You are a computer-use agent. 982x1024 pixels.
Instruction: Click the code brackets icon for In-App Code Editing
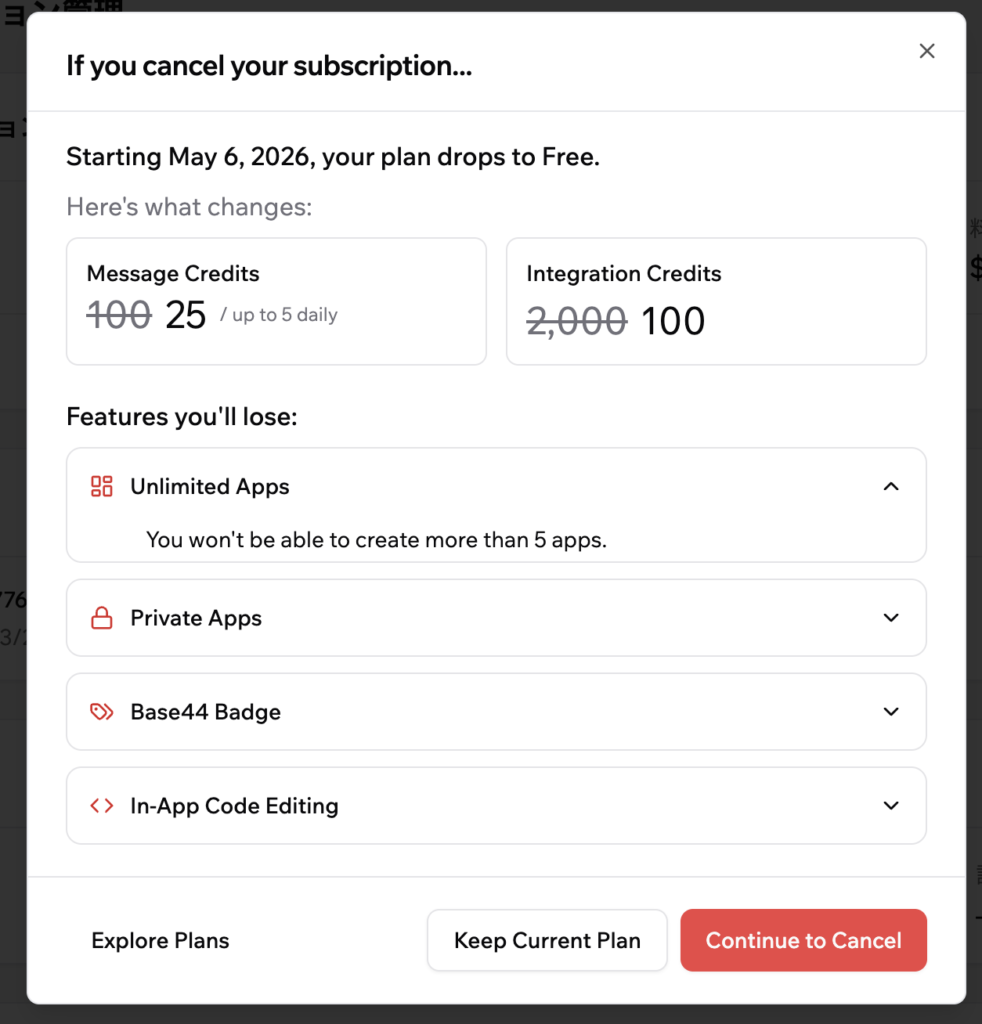102,806
